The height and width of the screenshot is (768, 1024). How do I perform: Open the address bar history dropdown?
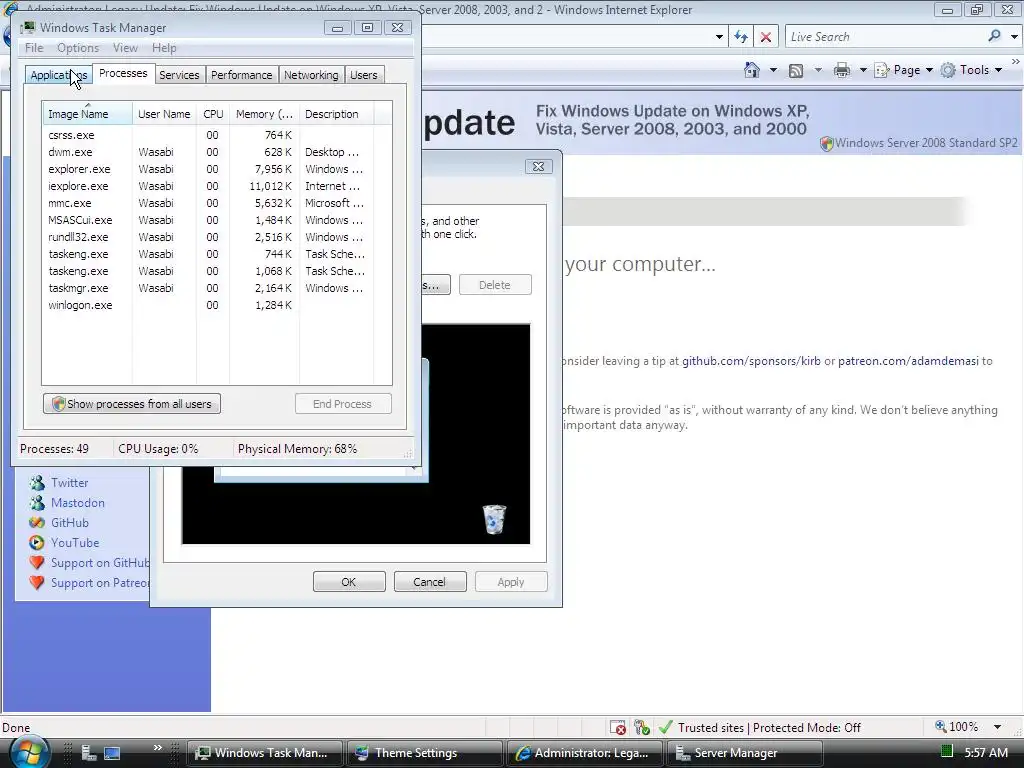coord(719,37)
